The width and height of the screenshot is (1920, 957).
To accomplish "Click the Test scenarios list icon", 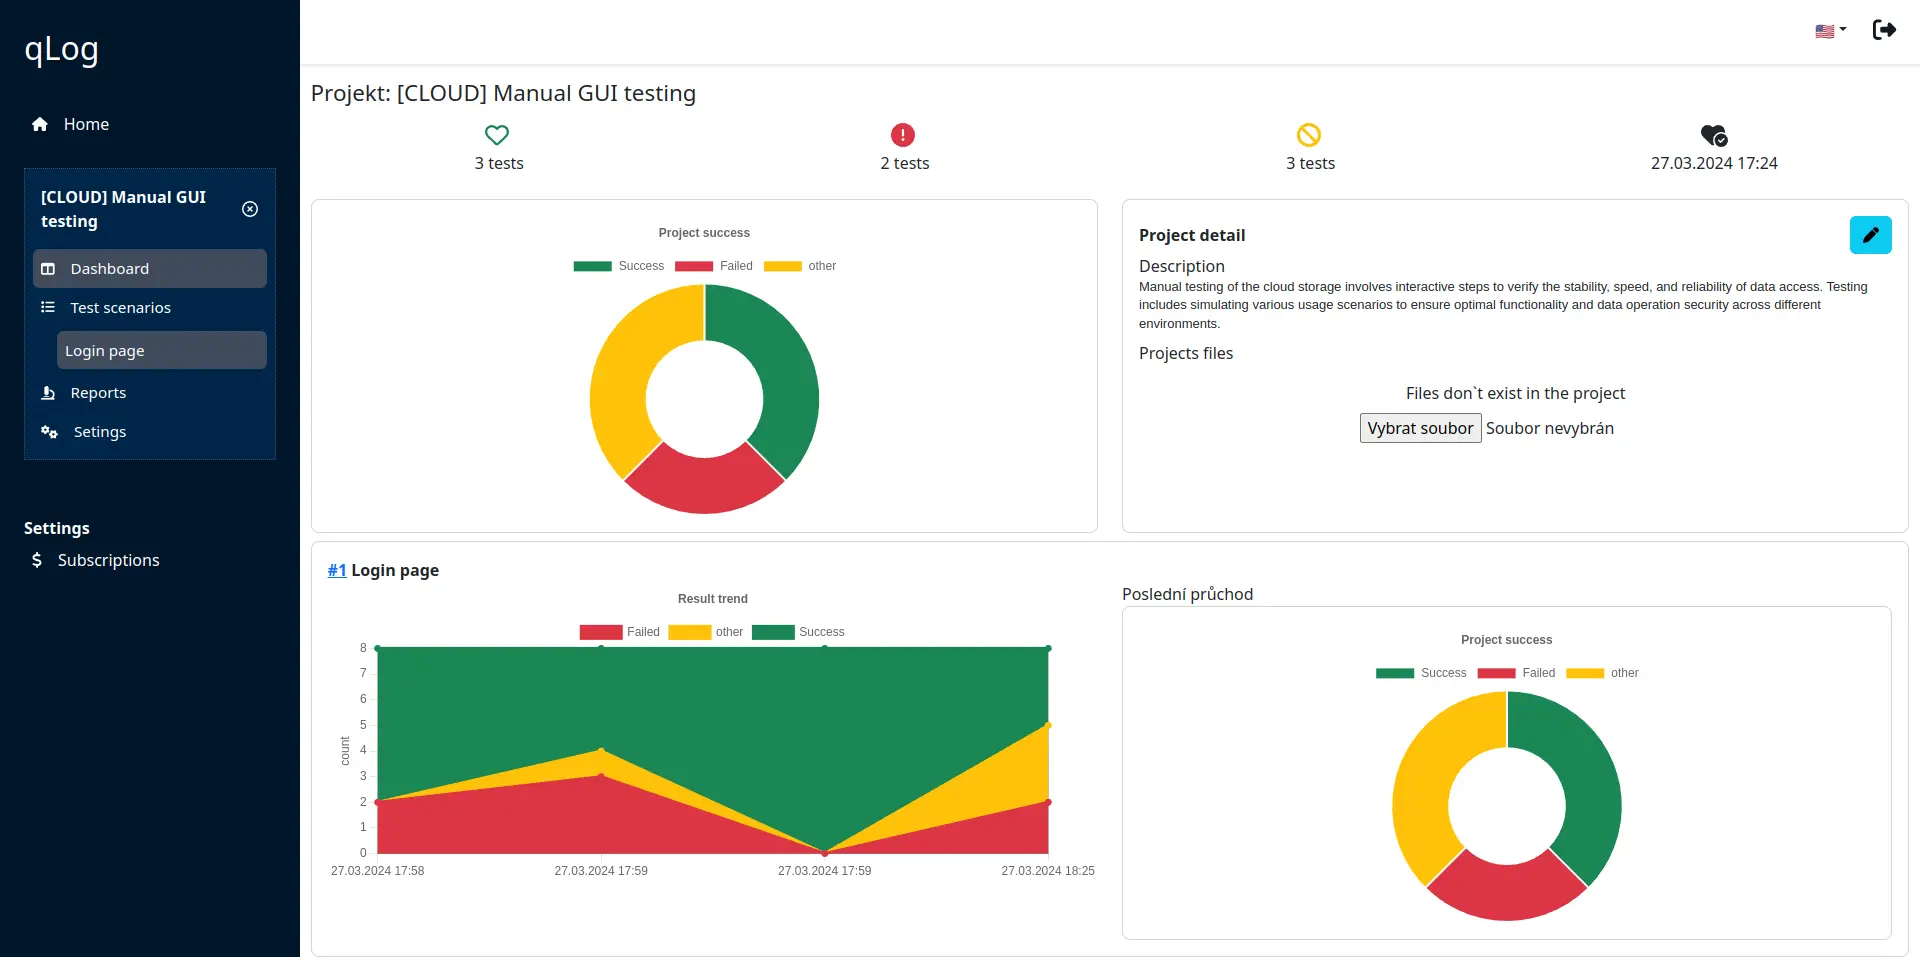I will 47,307.
